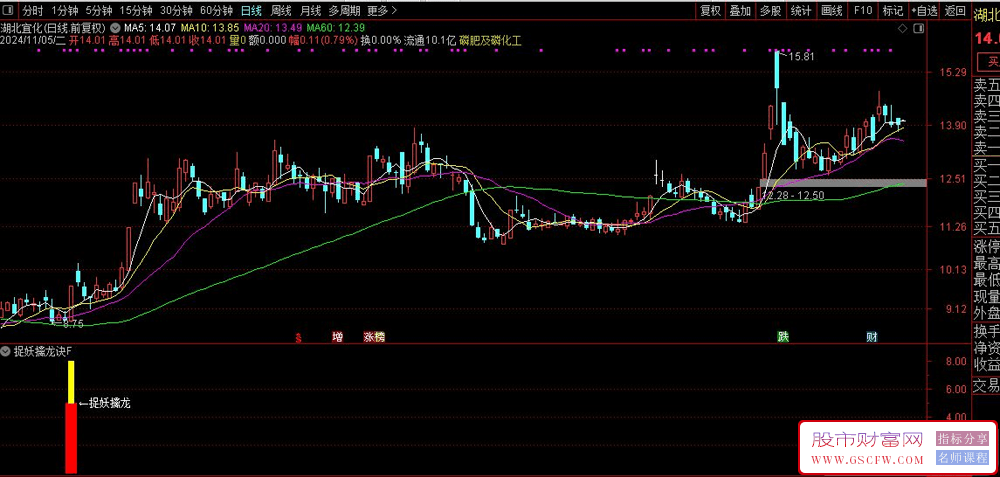Click the 涨停 row in quote panel
The image size is (1000, 477).
tap(986, 247)
